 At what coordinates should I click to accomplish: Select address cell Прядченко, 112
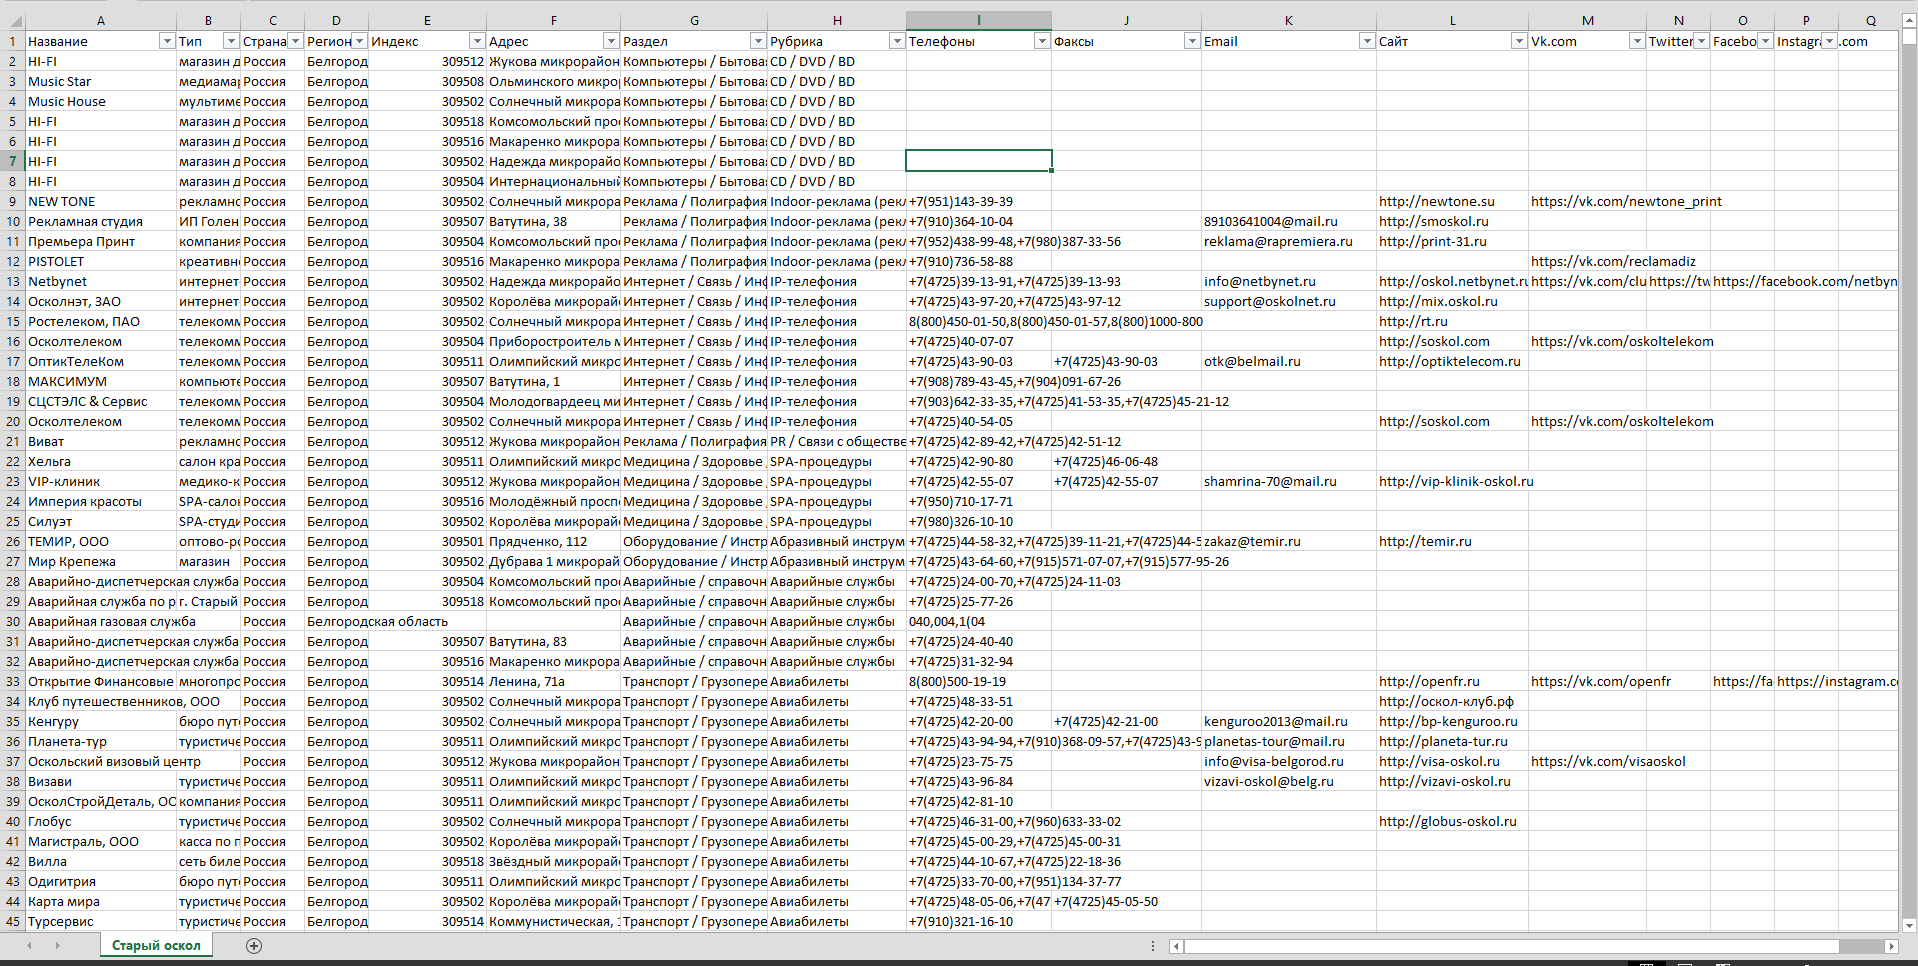553,541
